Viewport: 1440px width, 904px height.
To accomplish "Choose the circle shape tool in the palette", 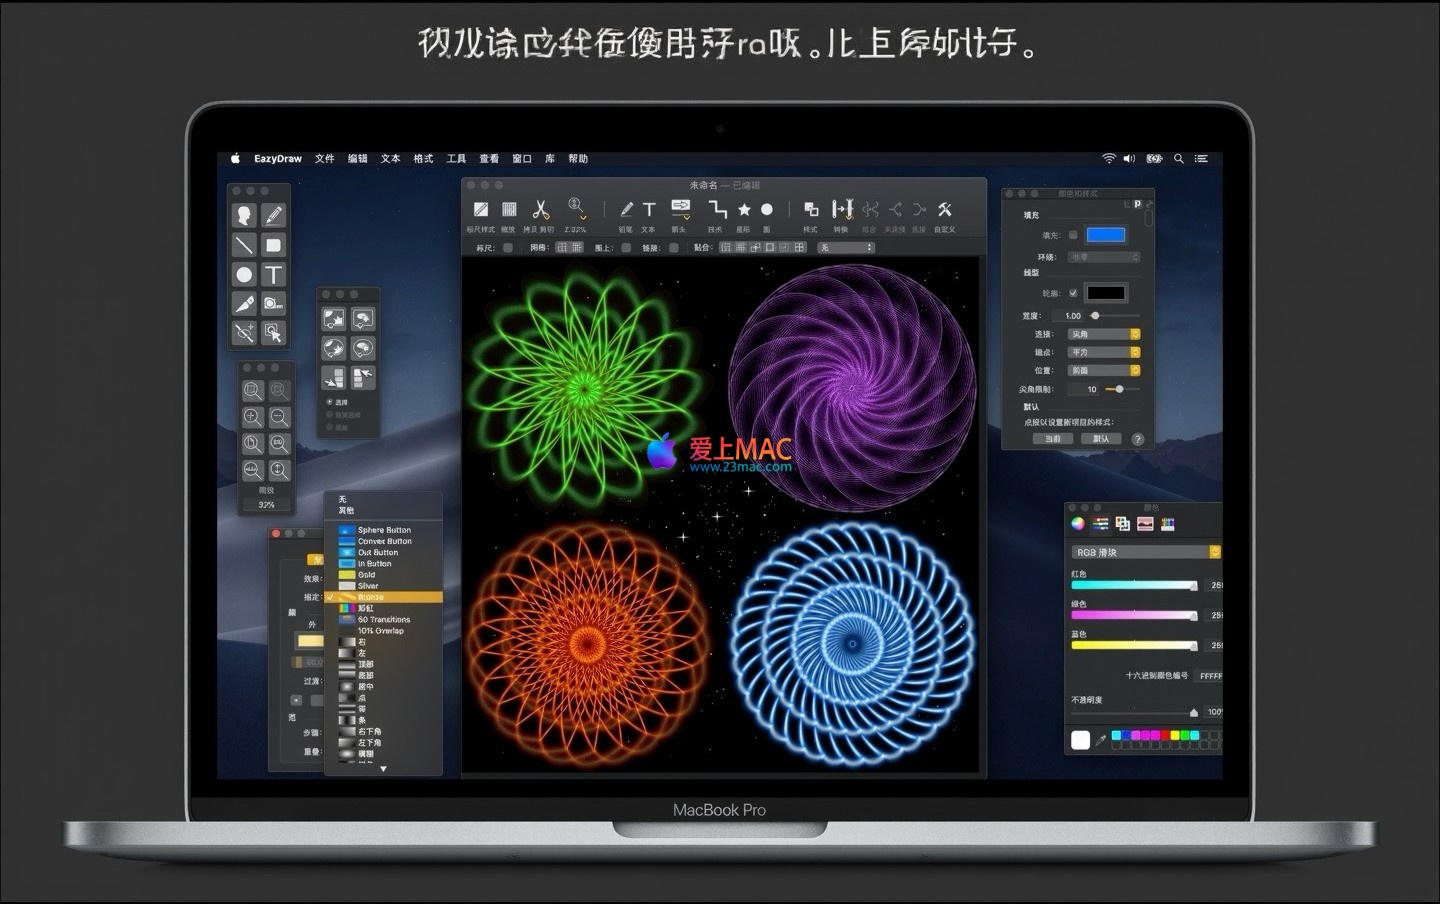I will click(x=244, y=274).
